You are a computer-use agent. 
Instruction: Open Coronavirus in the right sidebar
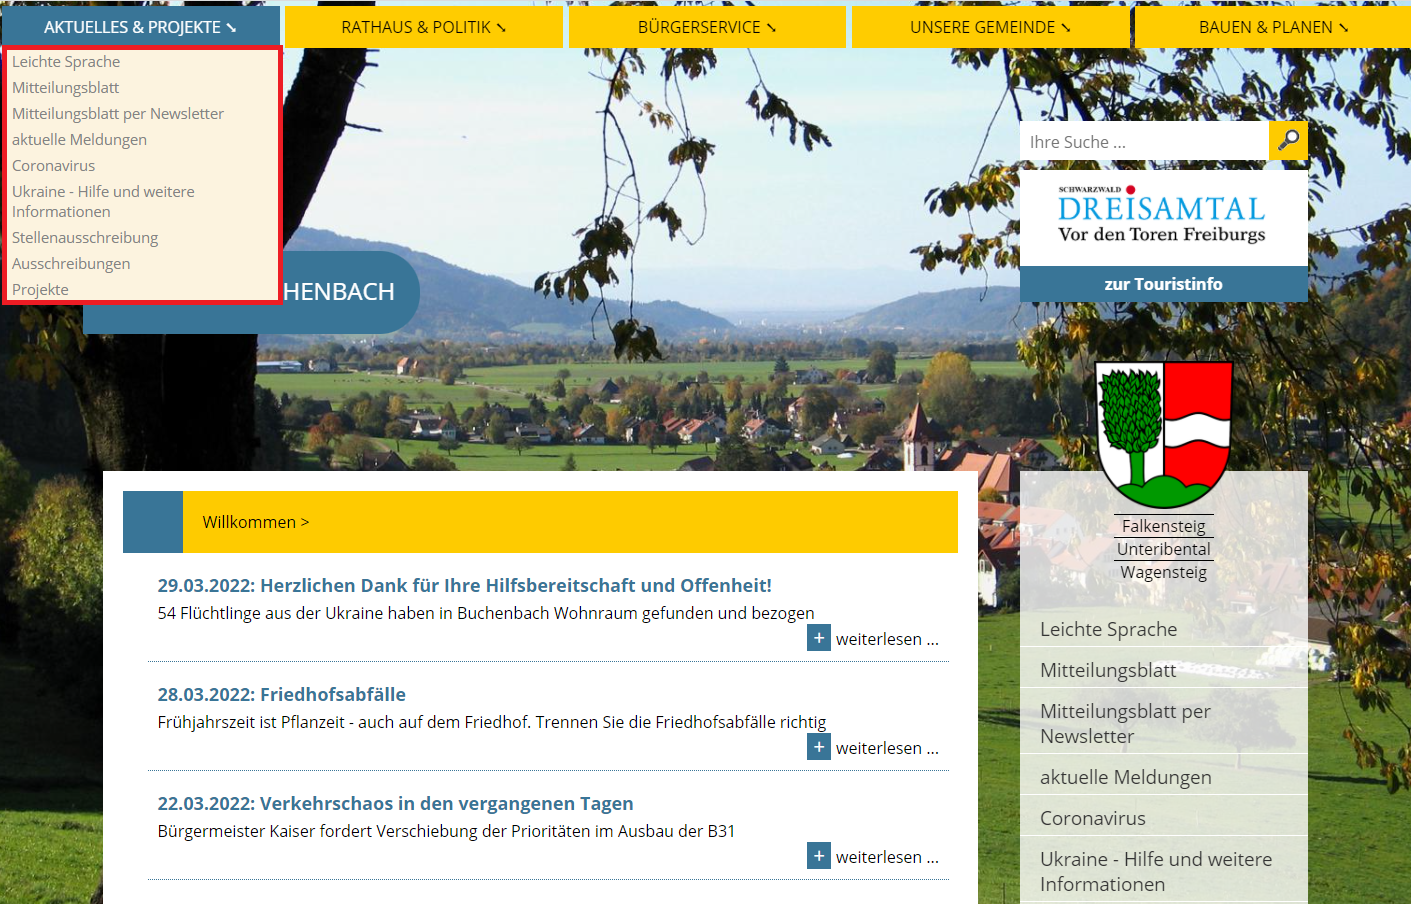(x=1092, y=818)
